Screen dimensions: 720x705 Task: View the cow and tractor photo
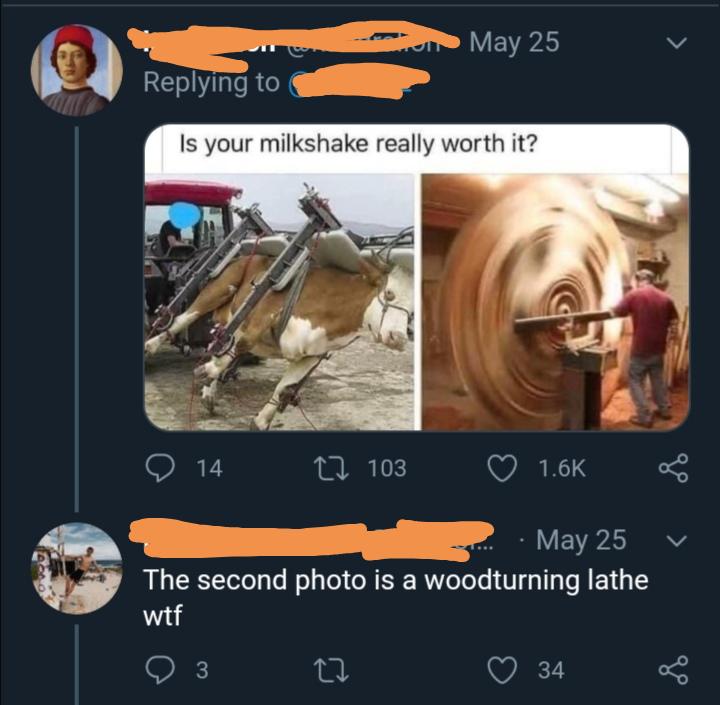pyautogui.click(x=279, y=302)
